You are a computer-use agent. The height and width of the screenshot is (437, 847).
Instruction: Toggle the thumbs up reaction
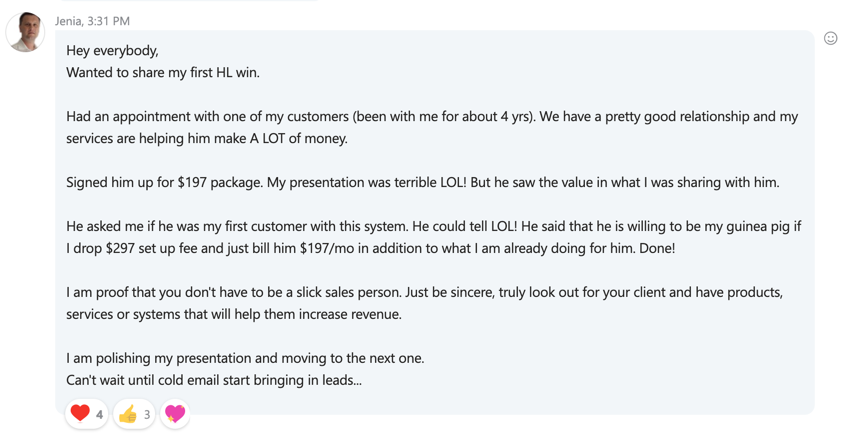128,414
